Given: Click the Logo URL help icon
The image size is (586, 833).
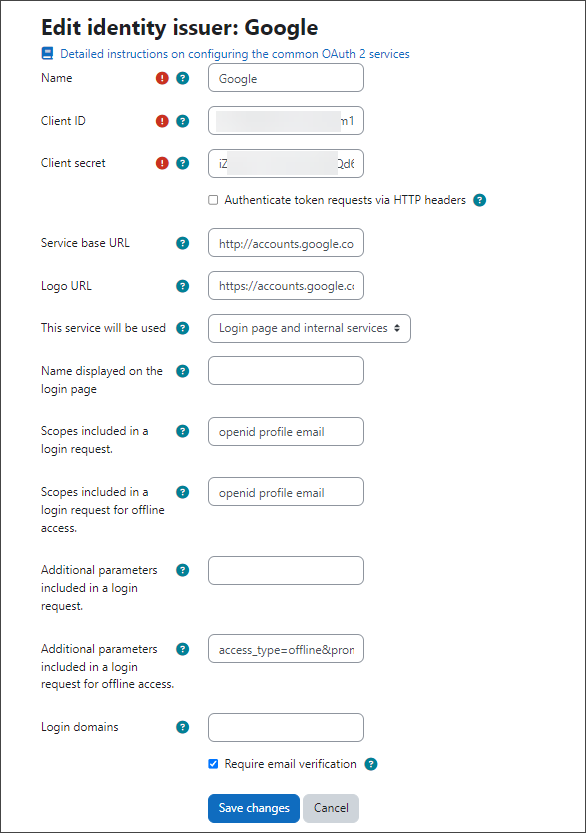Looking at the screenshot, I should 182,286.
